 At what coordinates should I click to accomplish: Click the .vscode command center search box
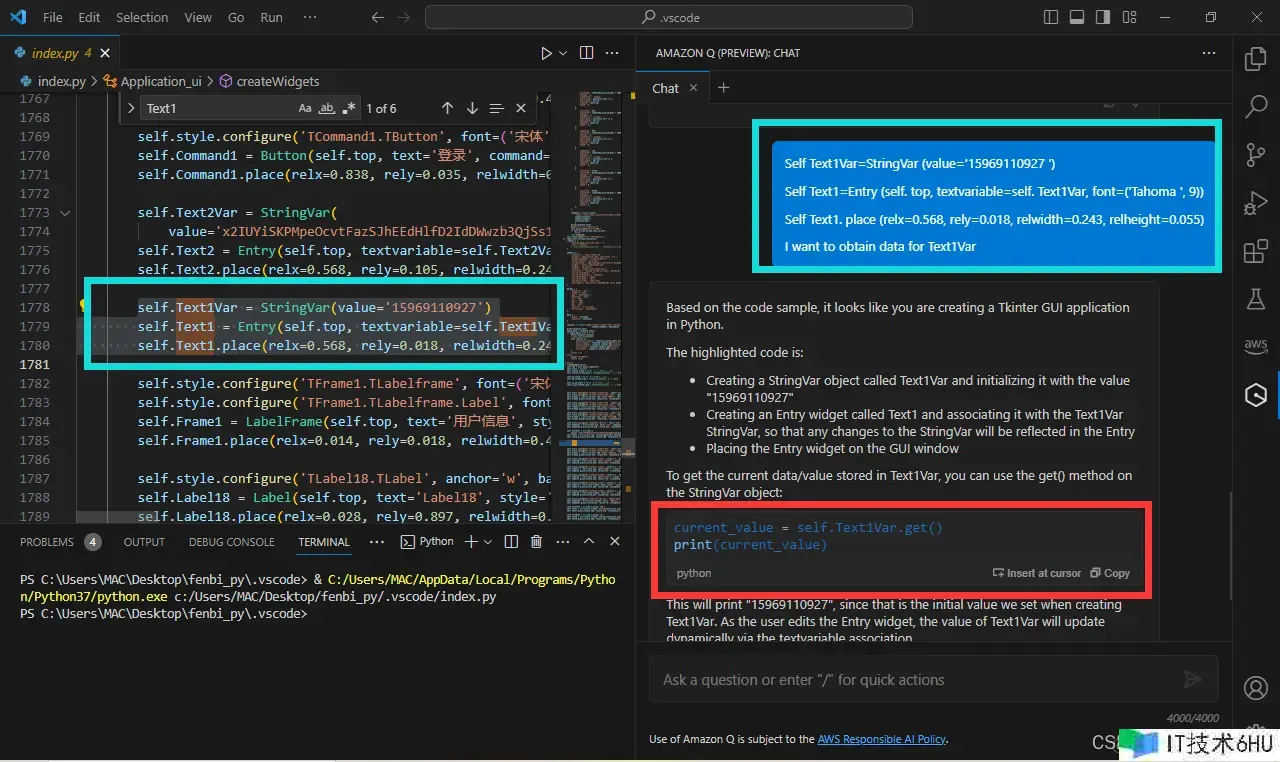click(669, 17)
